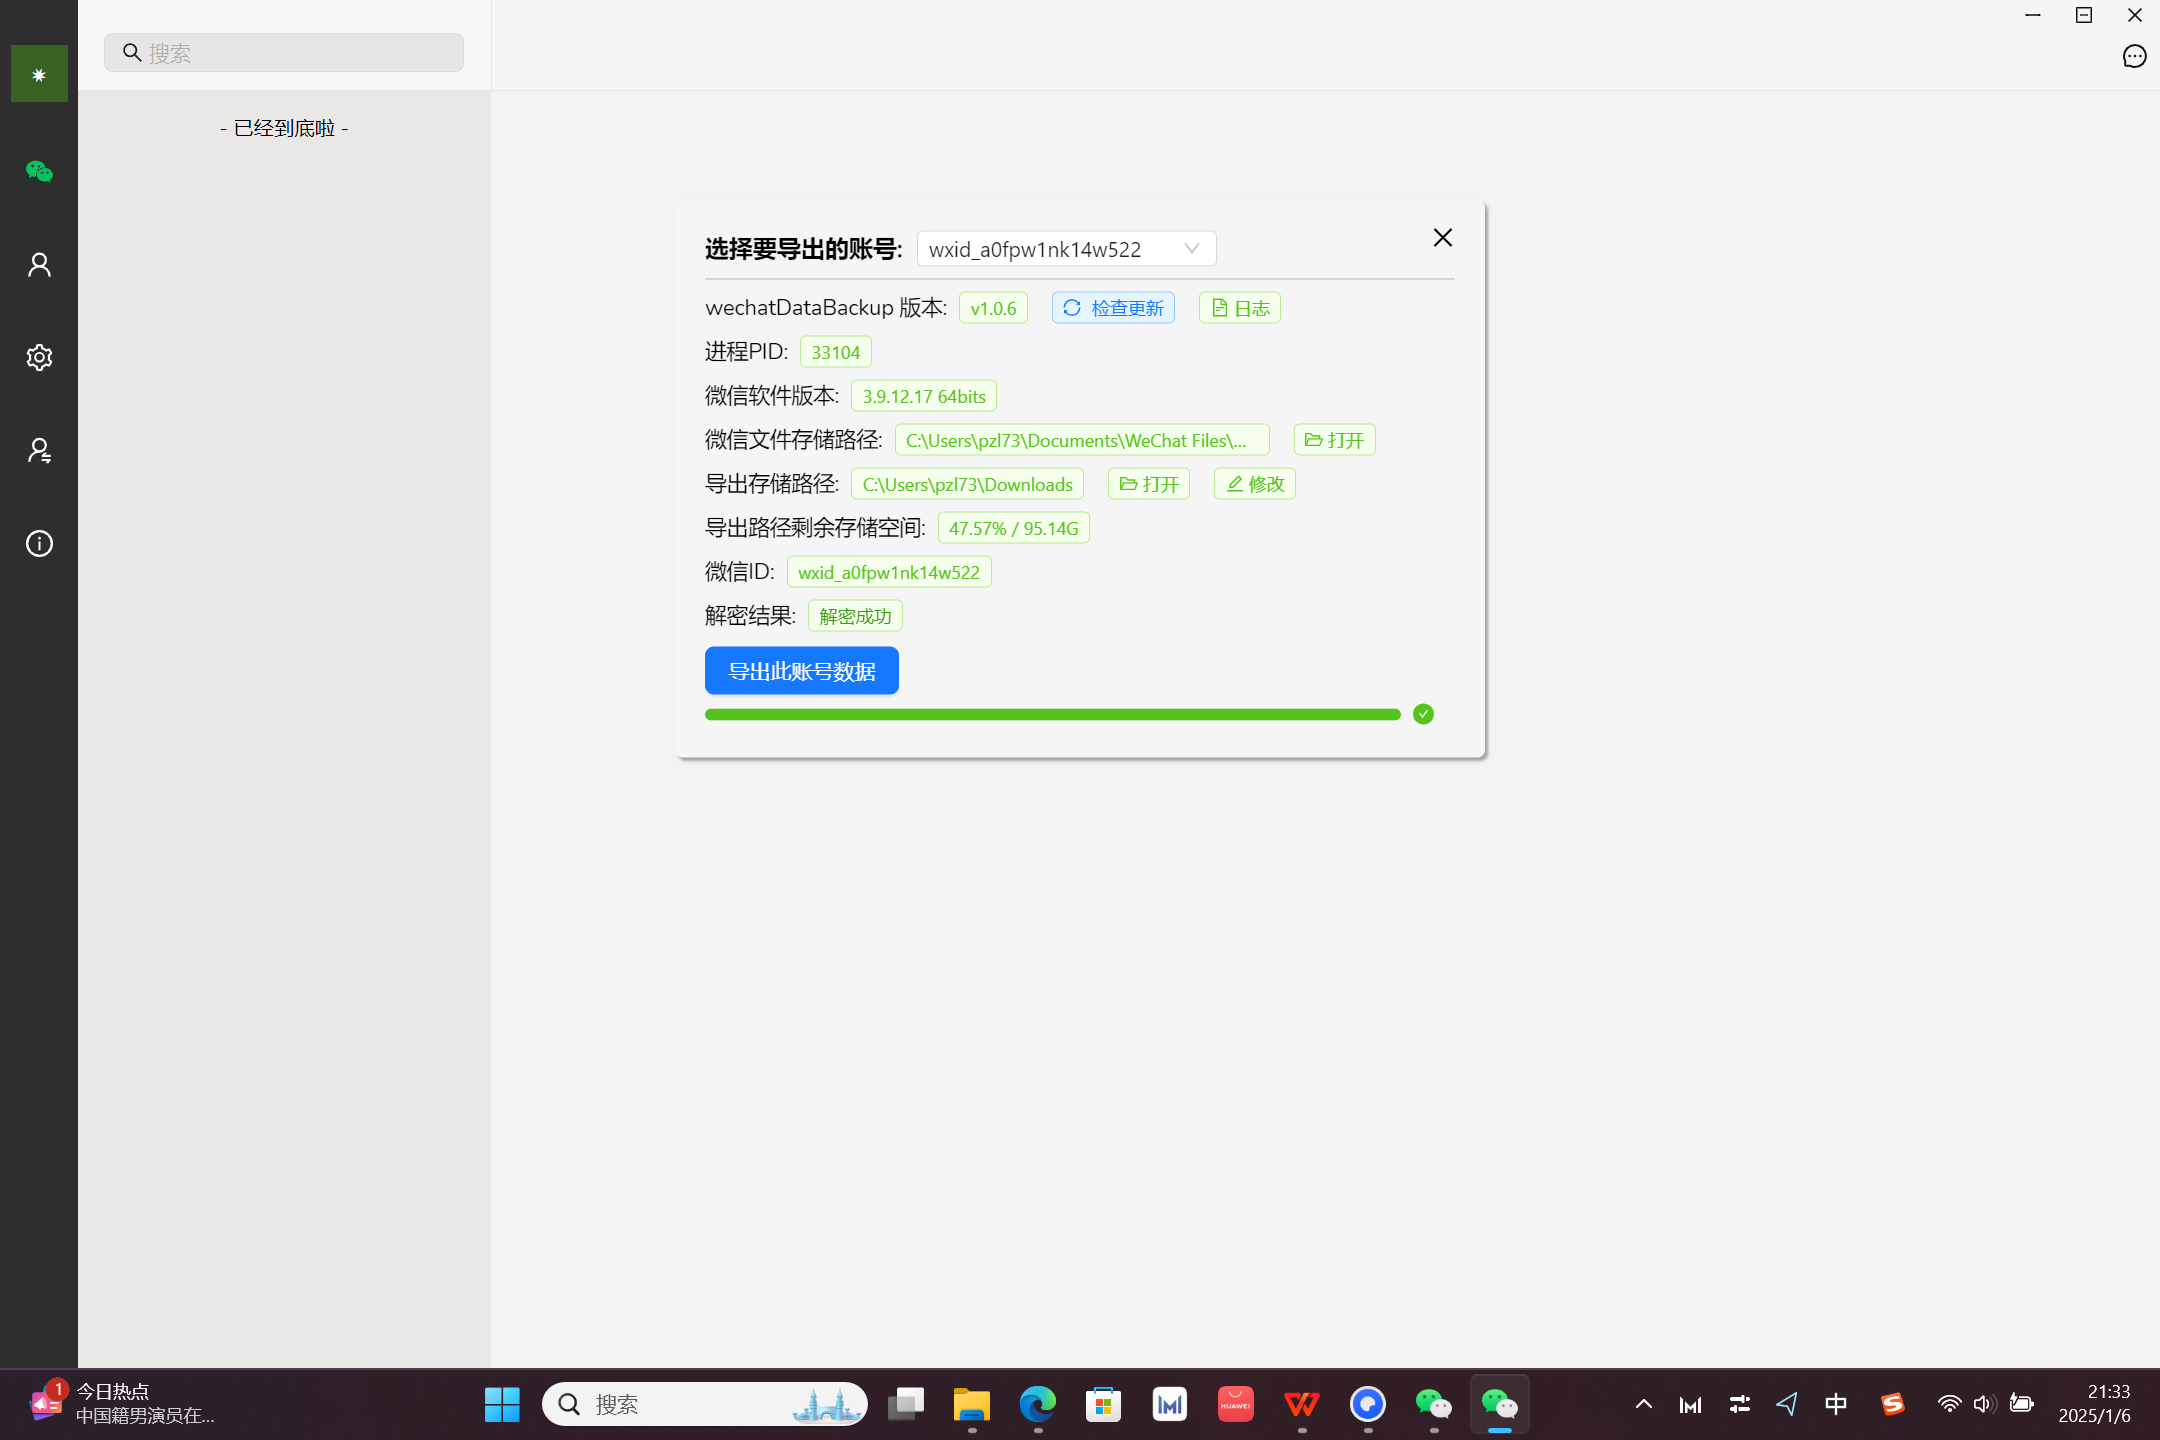Click the 已经到底啦 end-of-list text
Screen dimensions: 2160x1440
(284, 128)
